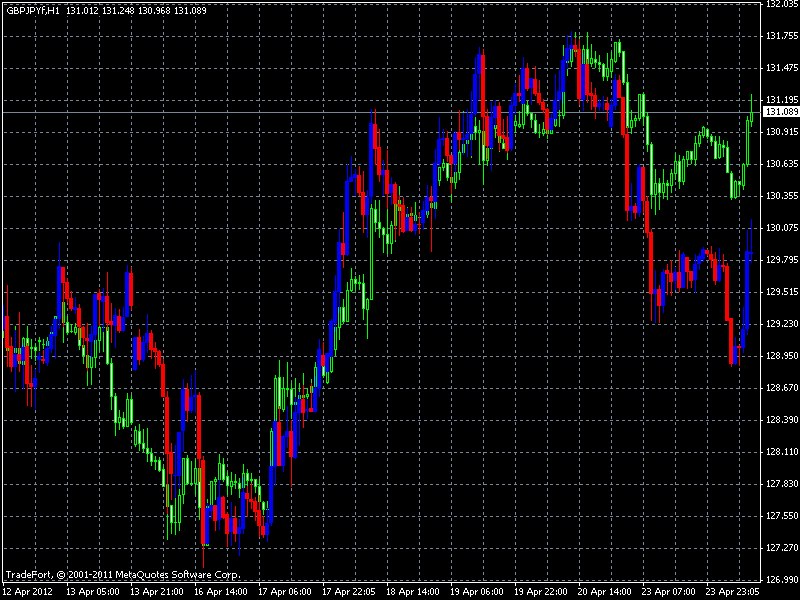Click the 128.110 price axis label
This screenshot has width=800, height=600.
[782, 452]
